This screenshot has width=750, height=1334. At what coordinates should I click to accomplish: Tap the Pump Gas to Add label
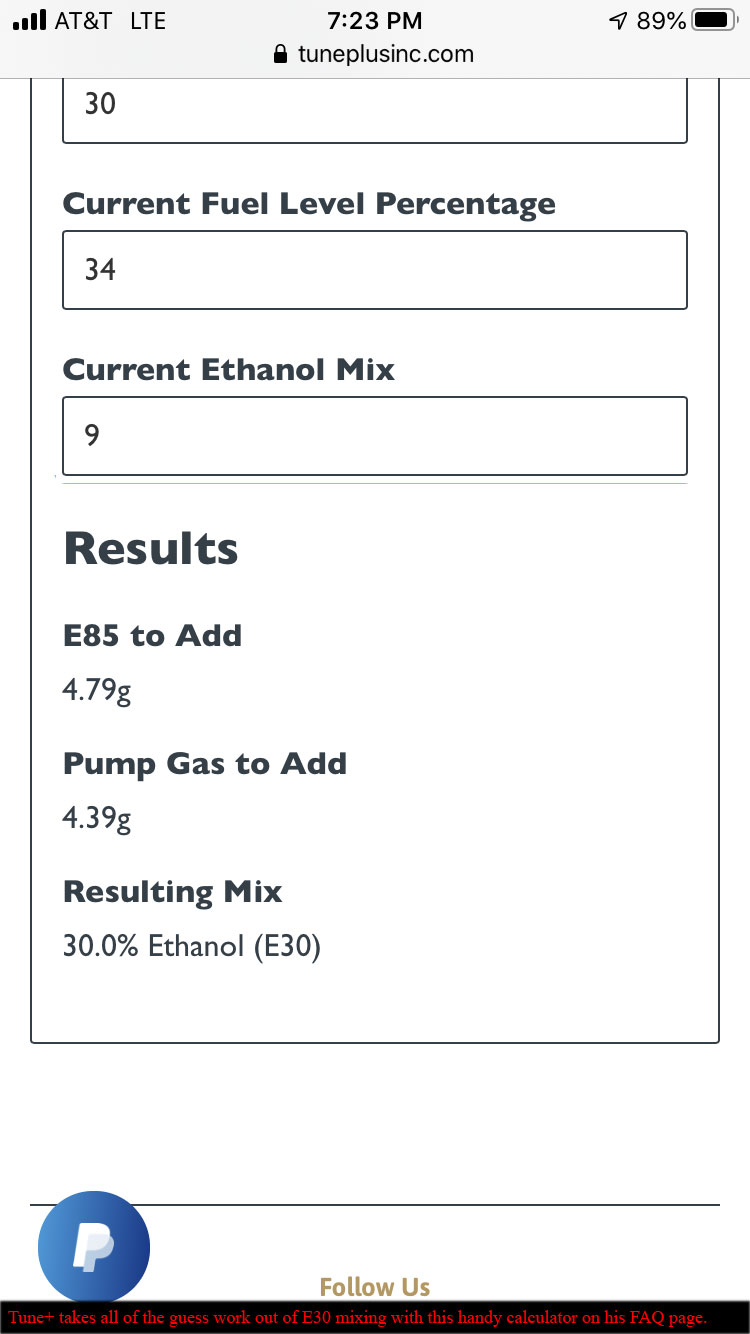205,764
